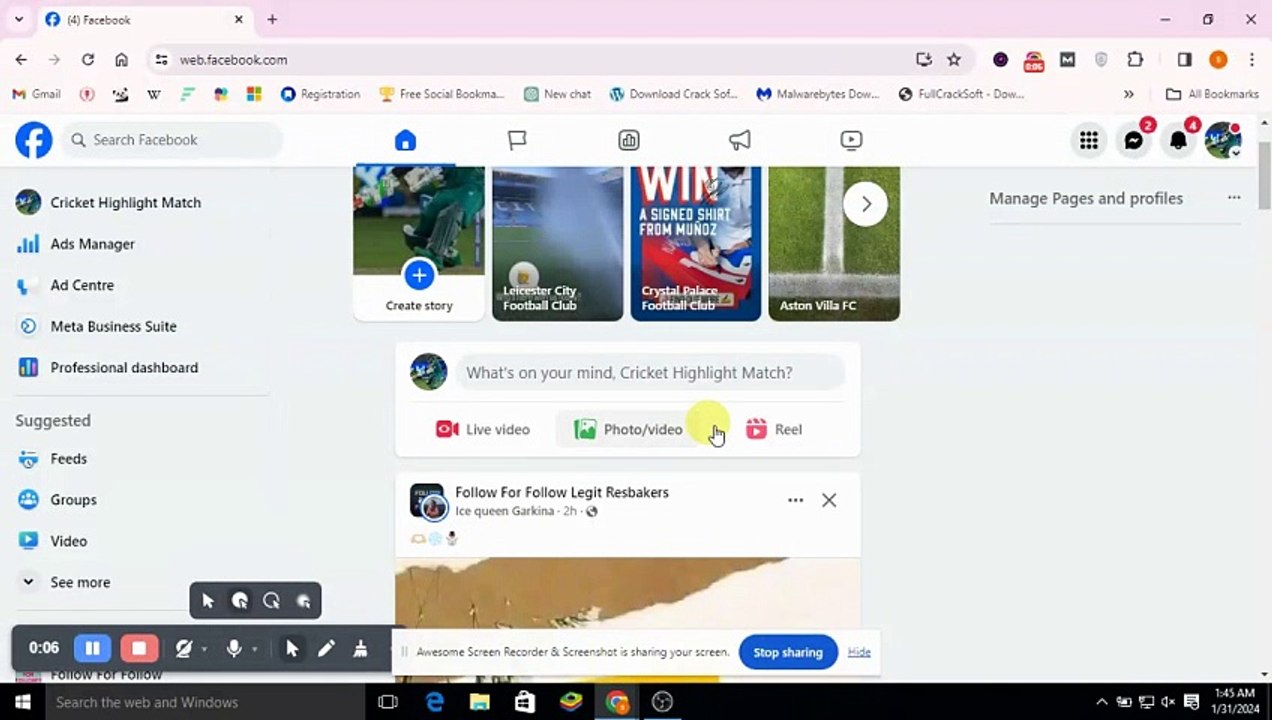Screen dimensions: 1272x720
Task: Open the New chat bookmark
Action: (x=558, y=94)
